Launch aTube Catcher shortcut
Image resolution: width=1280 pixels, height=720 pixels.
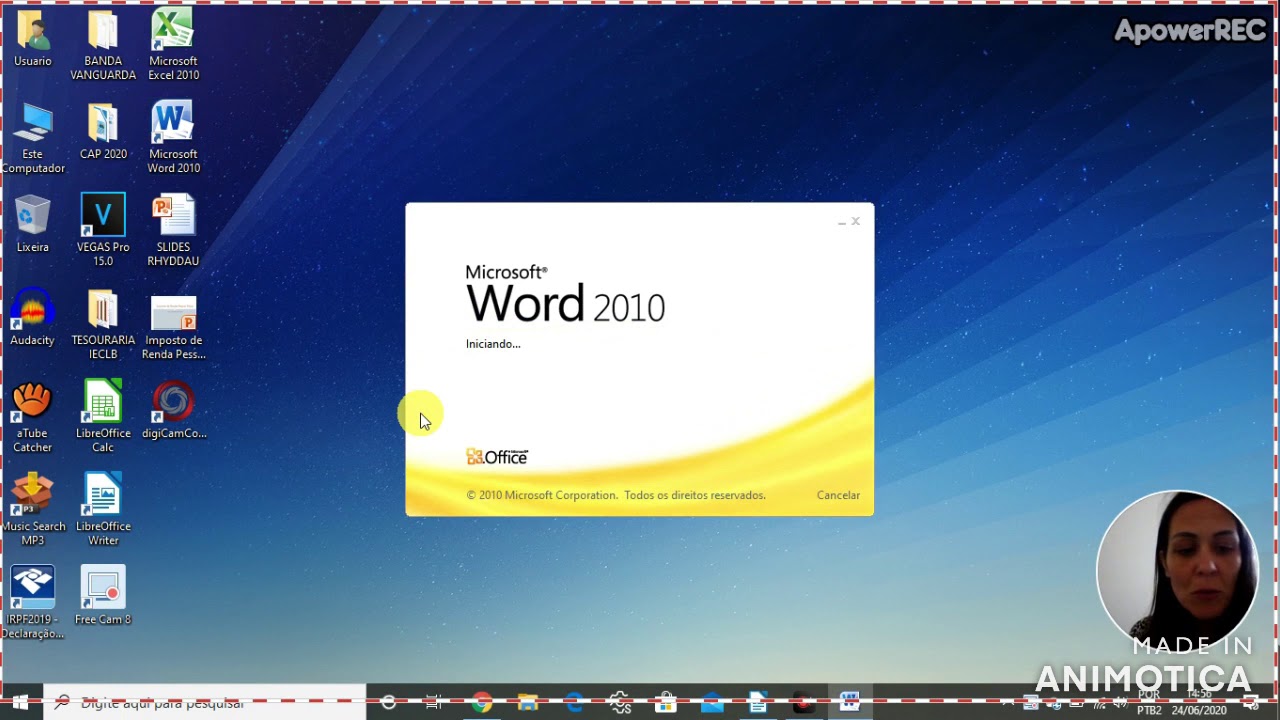[33, 417]
